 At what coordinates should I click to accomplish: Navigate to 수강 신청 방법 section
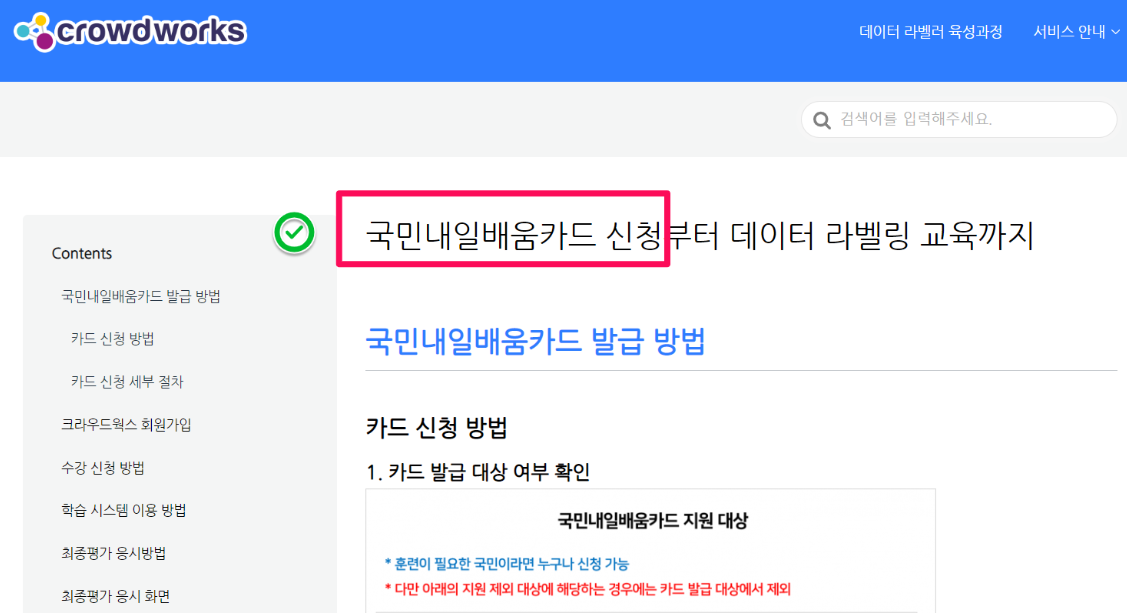coord(103,468)
